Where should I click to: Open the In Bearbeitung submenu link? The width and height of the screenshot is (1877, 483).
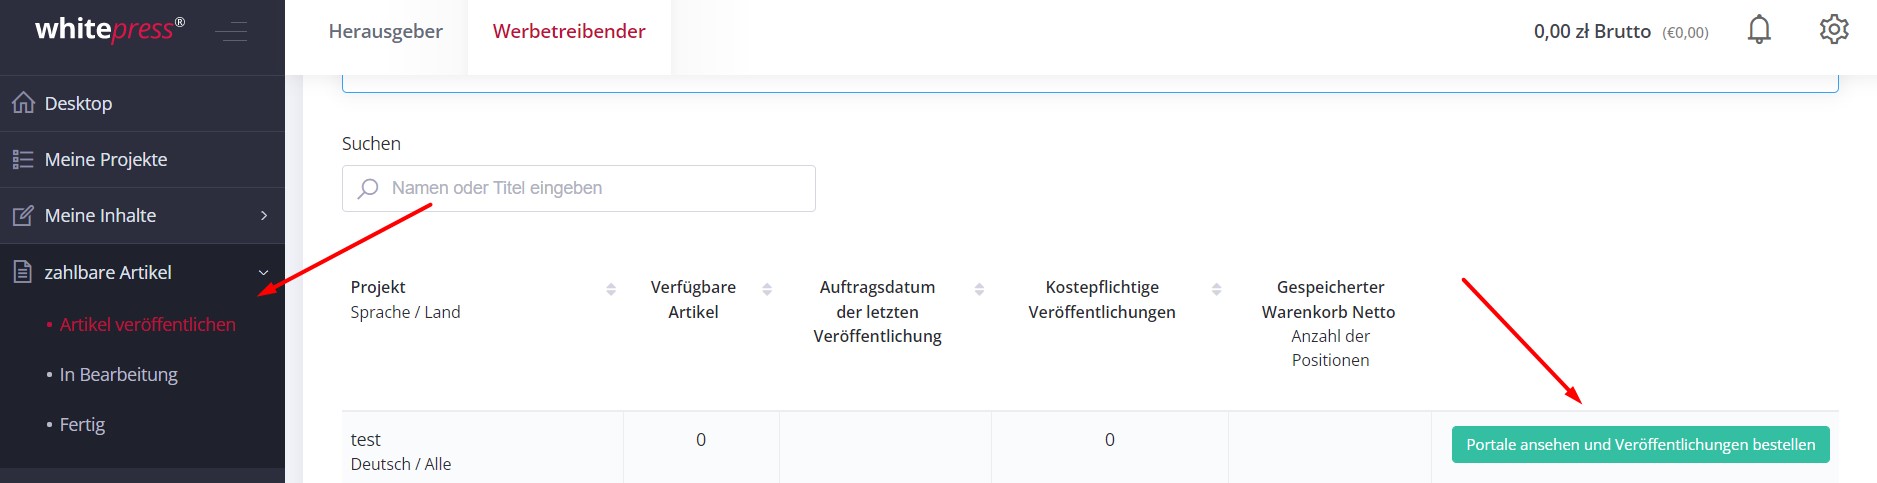118,374
